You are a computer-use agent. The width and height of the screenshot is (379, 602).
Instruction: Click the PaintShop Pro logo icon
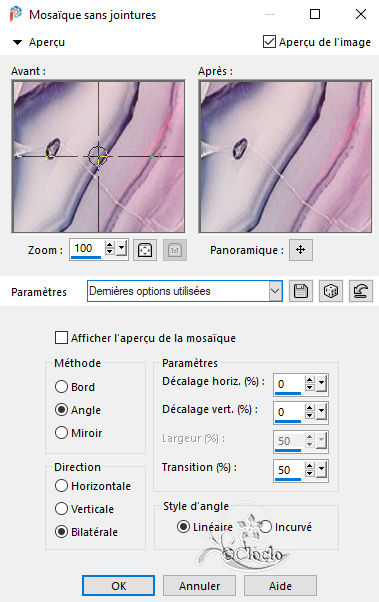(16, 15)
